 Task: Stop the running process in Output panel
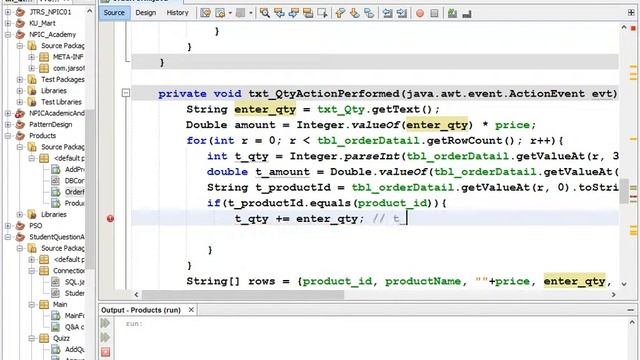(x=105, y=352)
